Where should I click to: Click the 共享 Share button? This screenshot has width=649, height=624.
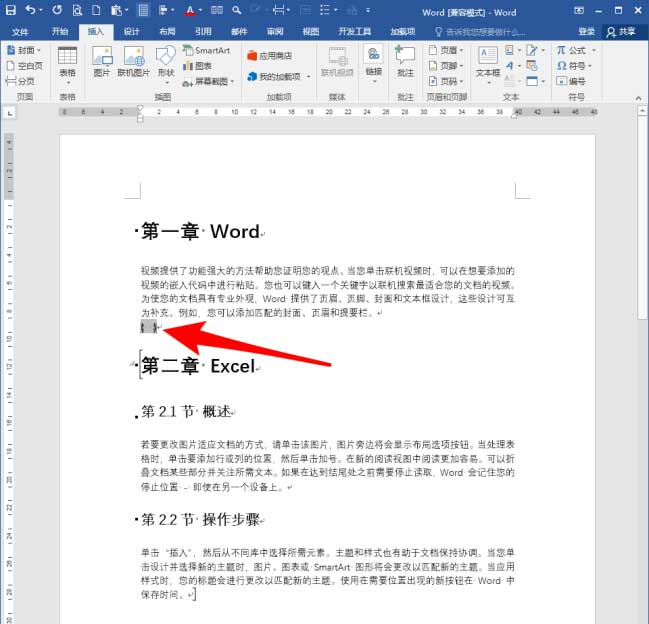[623, 31]
